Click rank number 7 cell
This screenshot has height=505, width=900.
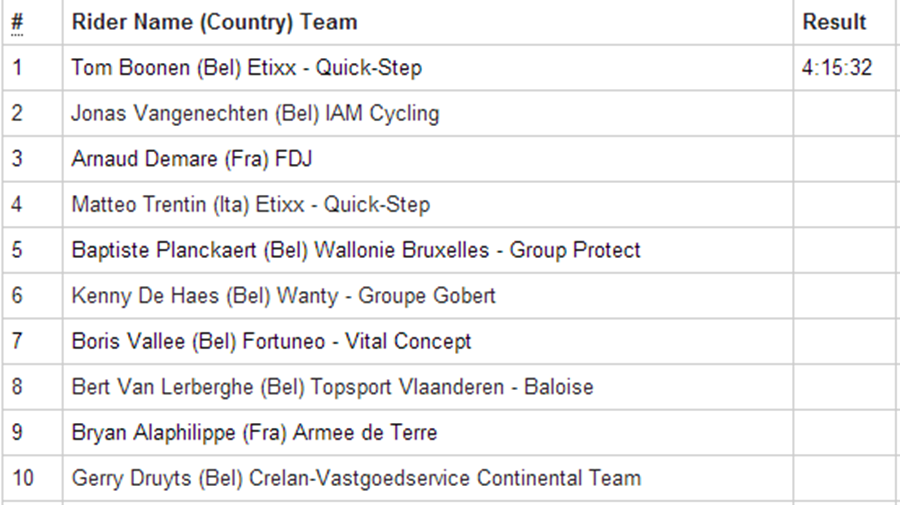click(17, 341)
